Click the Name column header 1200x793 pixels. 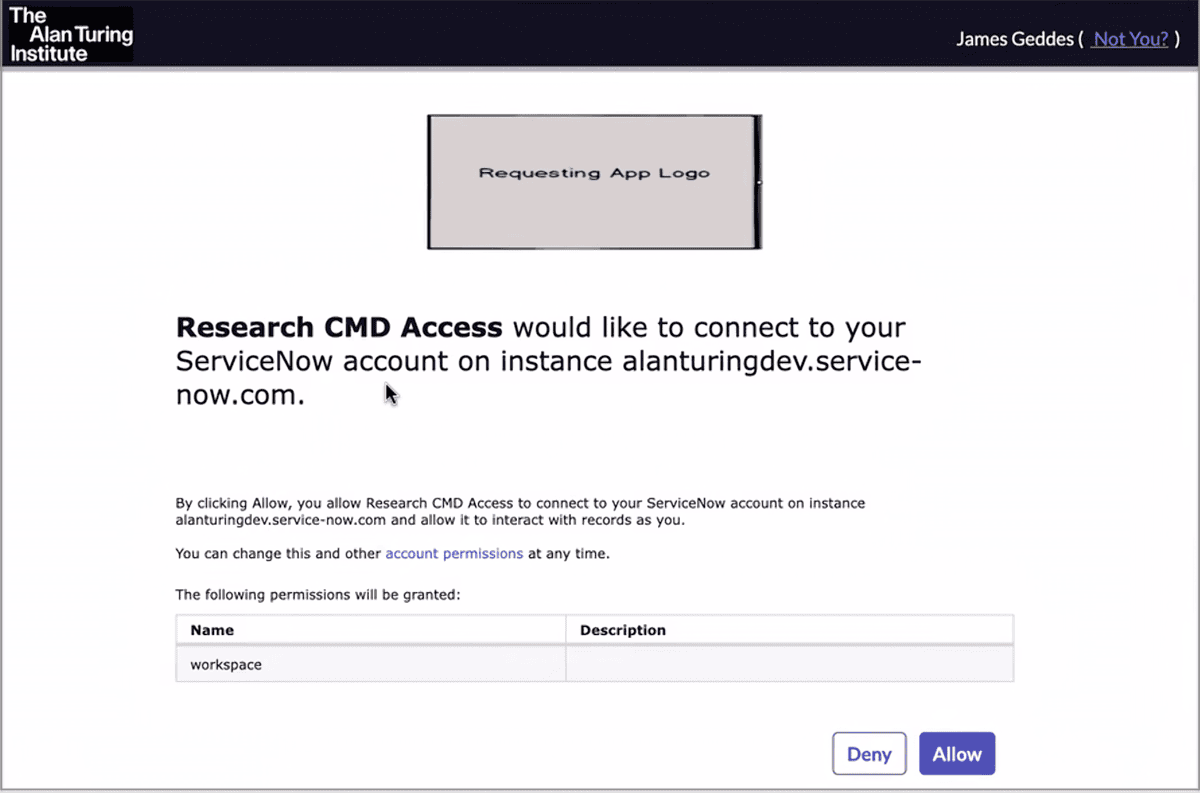coord(370,630)
